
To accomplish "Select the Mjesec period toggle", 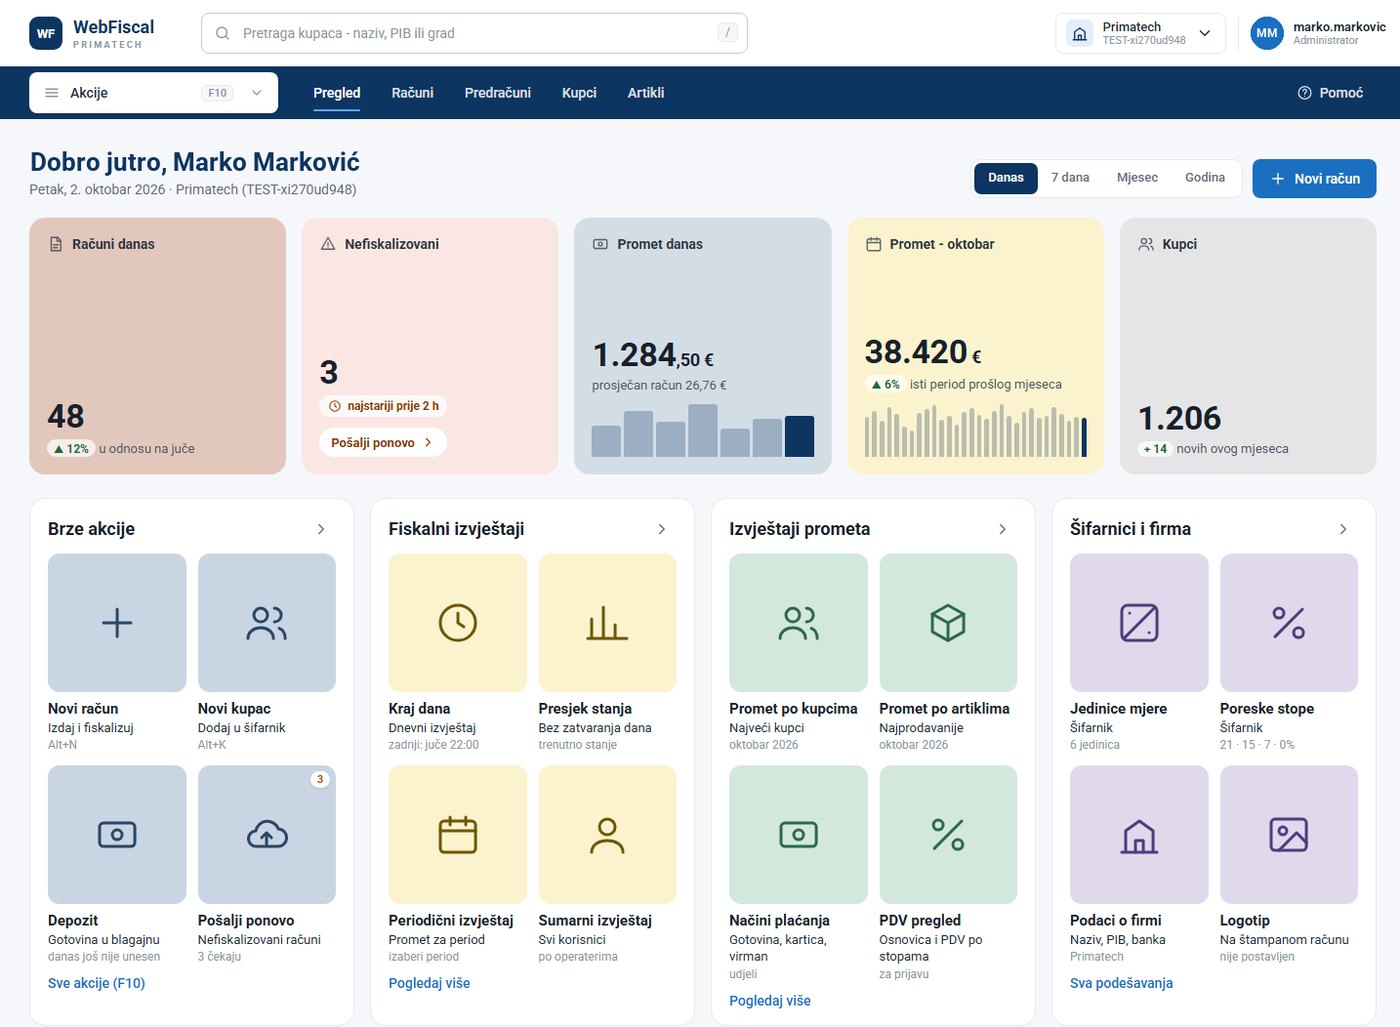I will [1137, 178].
